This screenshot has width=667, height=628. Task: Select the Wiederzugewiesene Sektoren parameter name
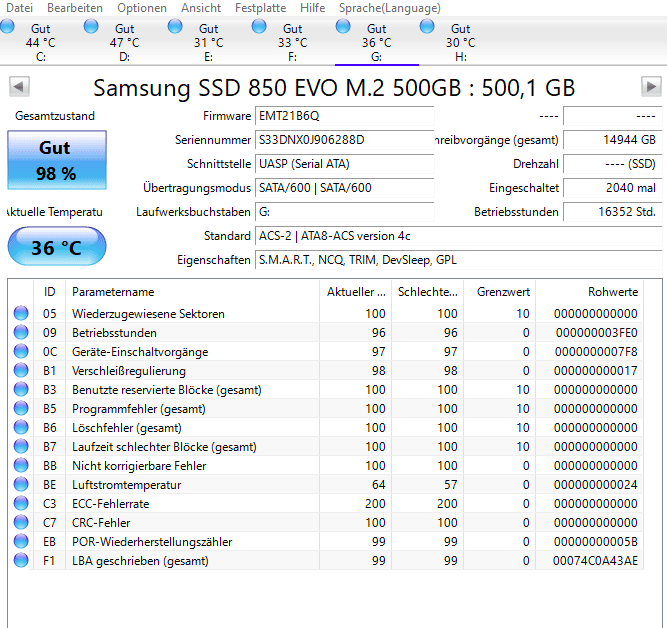click(148, 314)
